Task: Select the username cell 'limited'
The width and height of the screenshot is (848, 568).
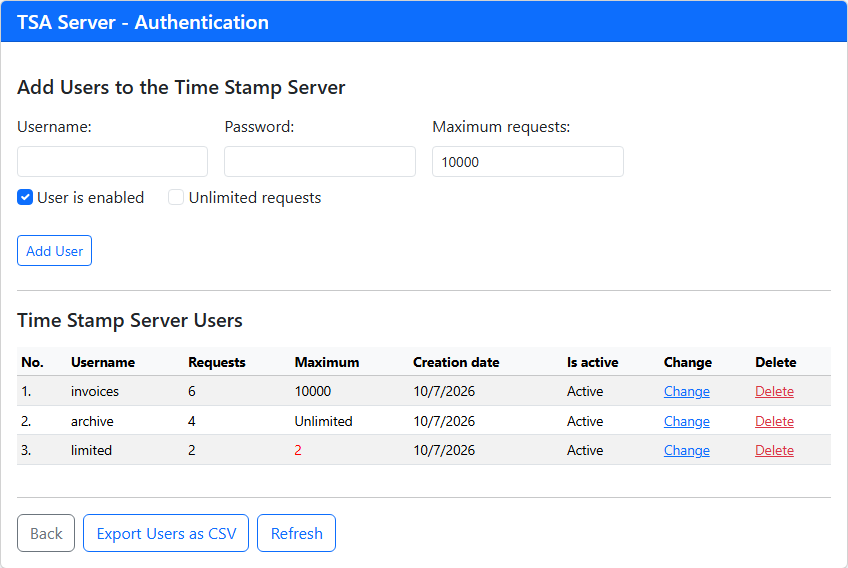Action: [x=91, y=450]
